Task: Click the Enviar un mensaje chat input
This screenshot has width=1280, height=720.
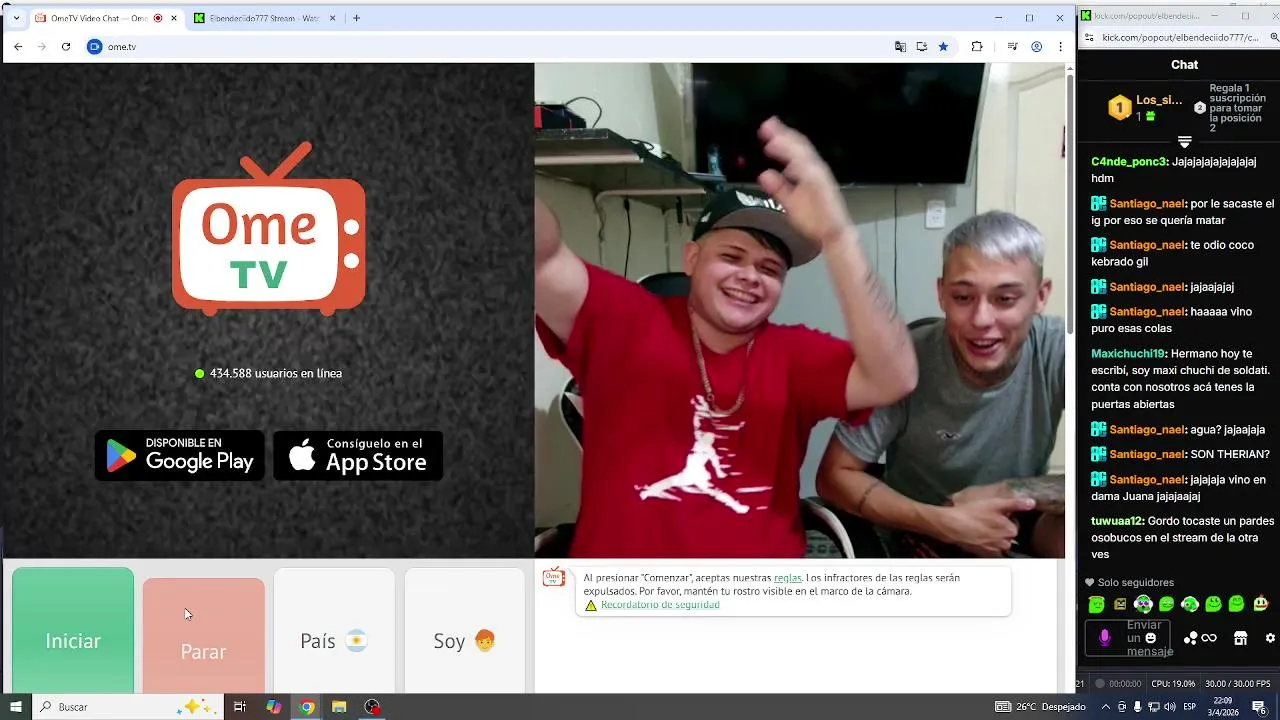Action: tap(1128, 638)
